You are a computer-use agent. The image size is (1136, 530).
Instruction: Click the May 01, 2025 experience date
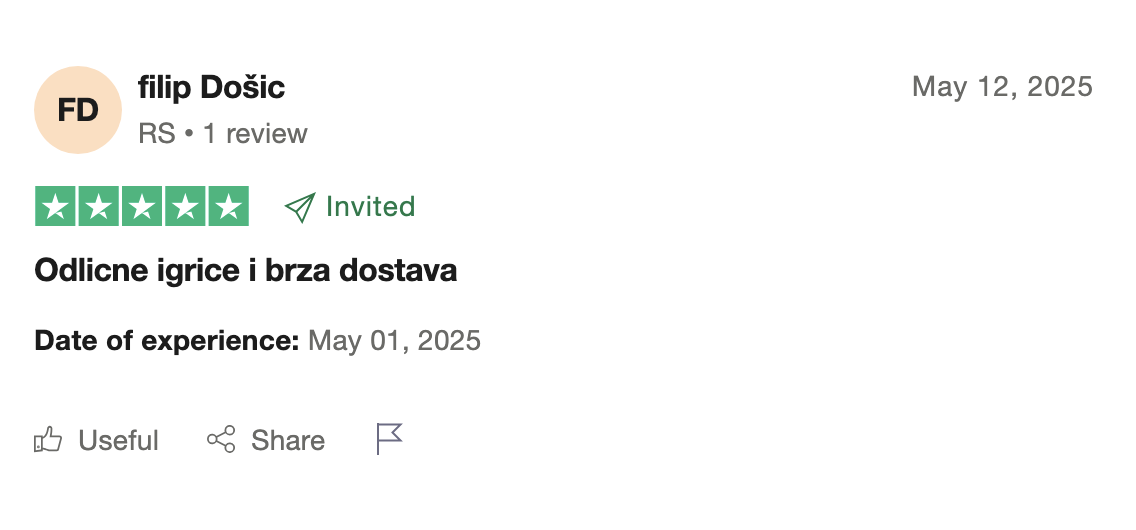394,341
